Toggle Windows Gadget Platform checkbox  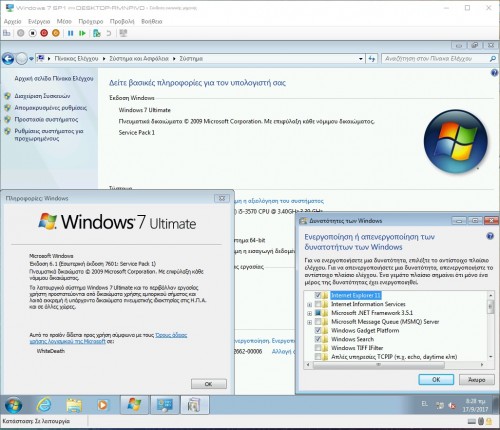[x=318, y=330]
